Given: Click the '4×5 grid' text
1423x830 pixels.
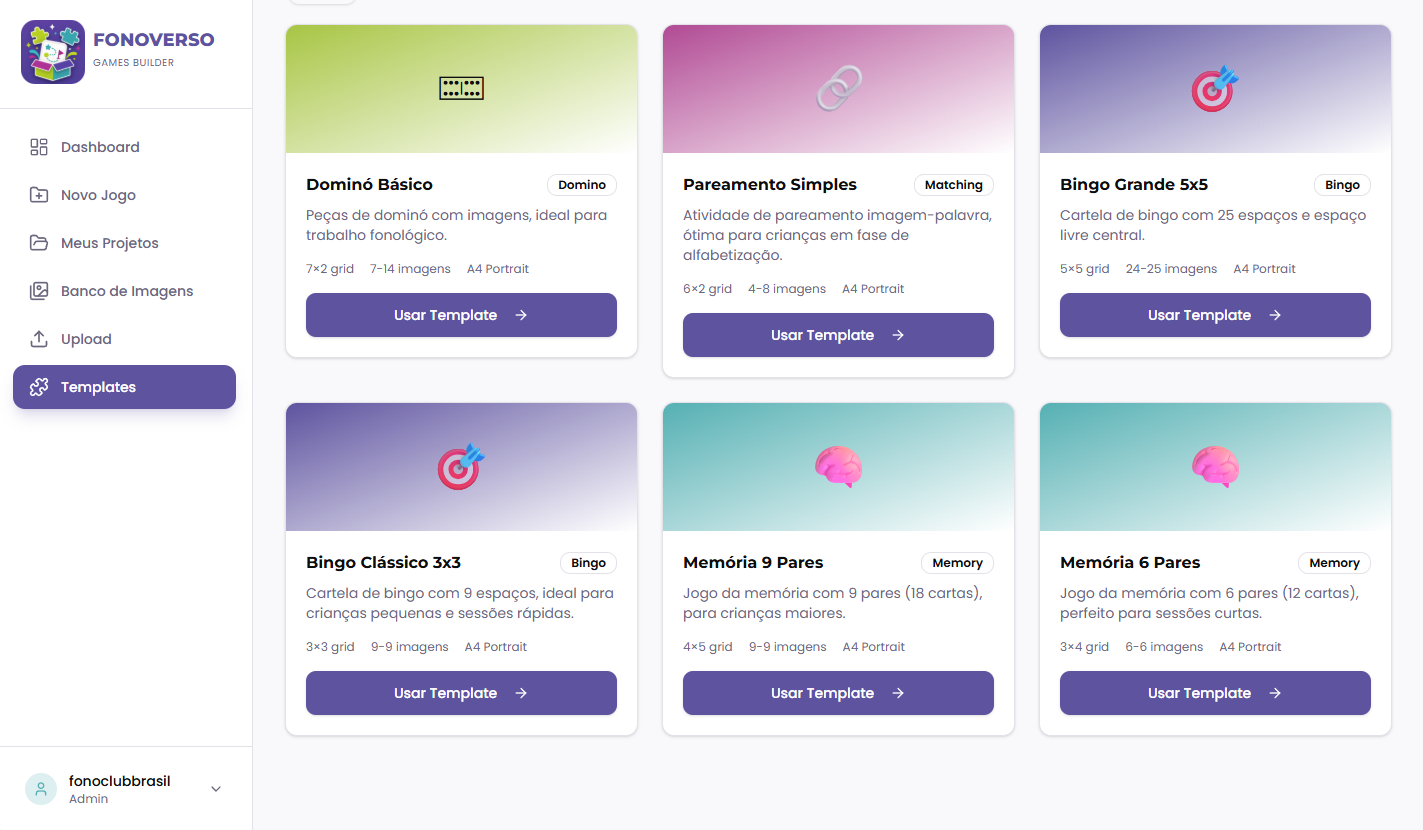Looking at the screenshot, I should point(708,647).
